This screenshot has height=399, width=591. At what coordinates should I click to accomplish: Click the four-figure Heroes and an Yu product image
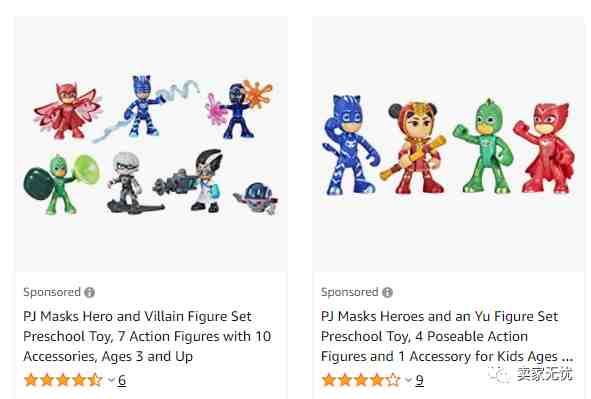pos(448,145)
